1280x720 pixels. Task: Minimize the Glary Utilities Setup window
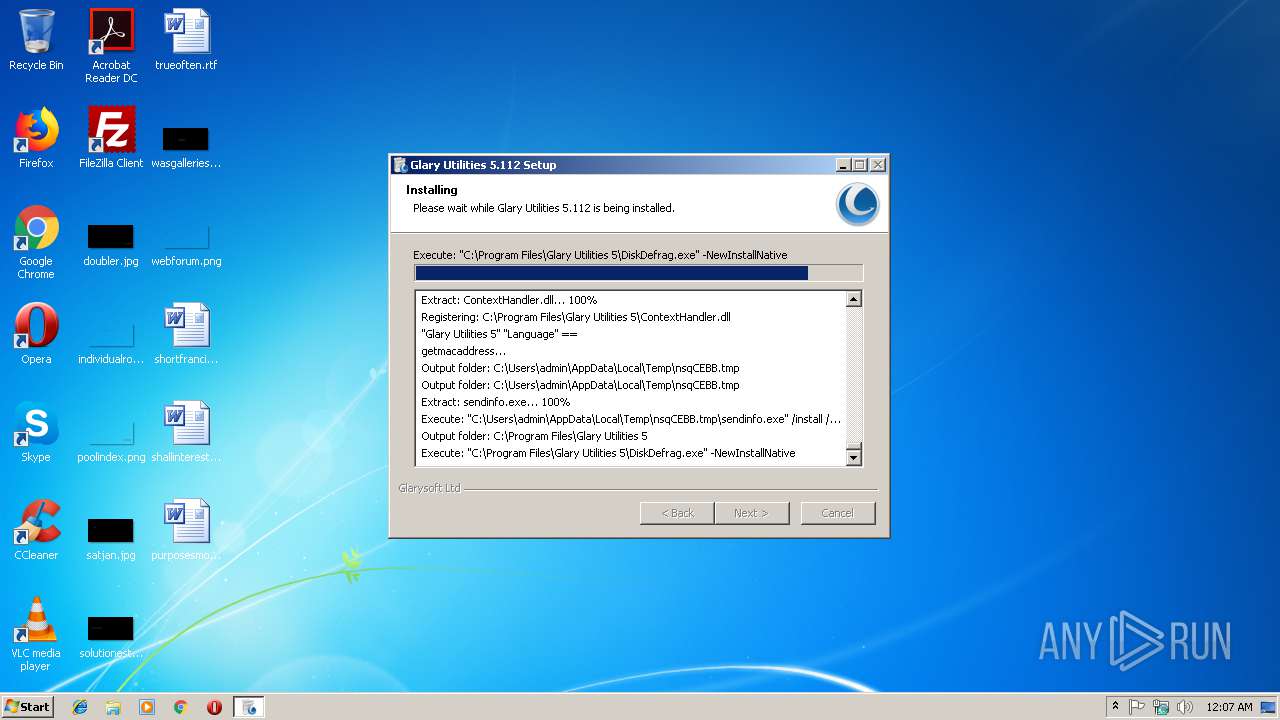point(843,165)
